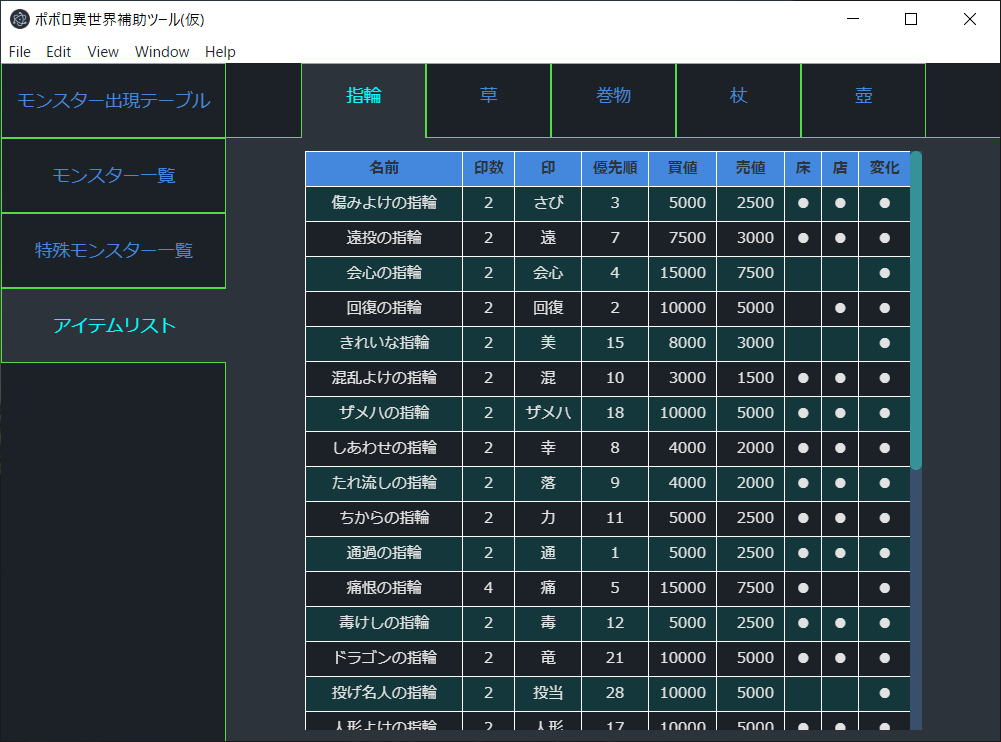Click the app icon in title bar
Image resolution: width=1001 pixels, height=742 pixels.
[x=20, y=19]
